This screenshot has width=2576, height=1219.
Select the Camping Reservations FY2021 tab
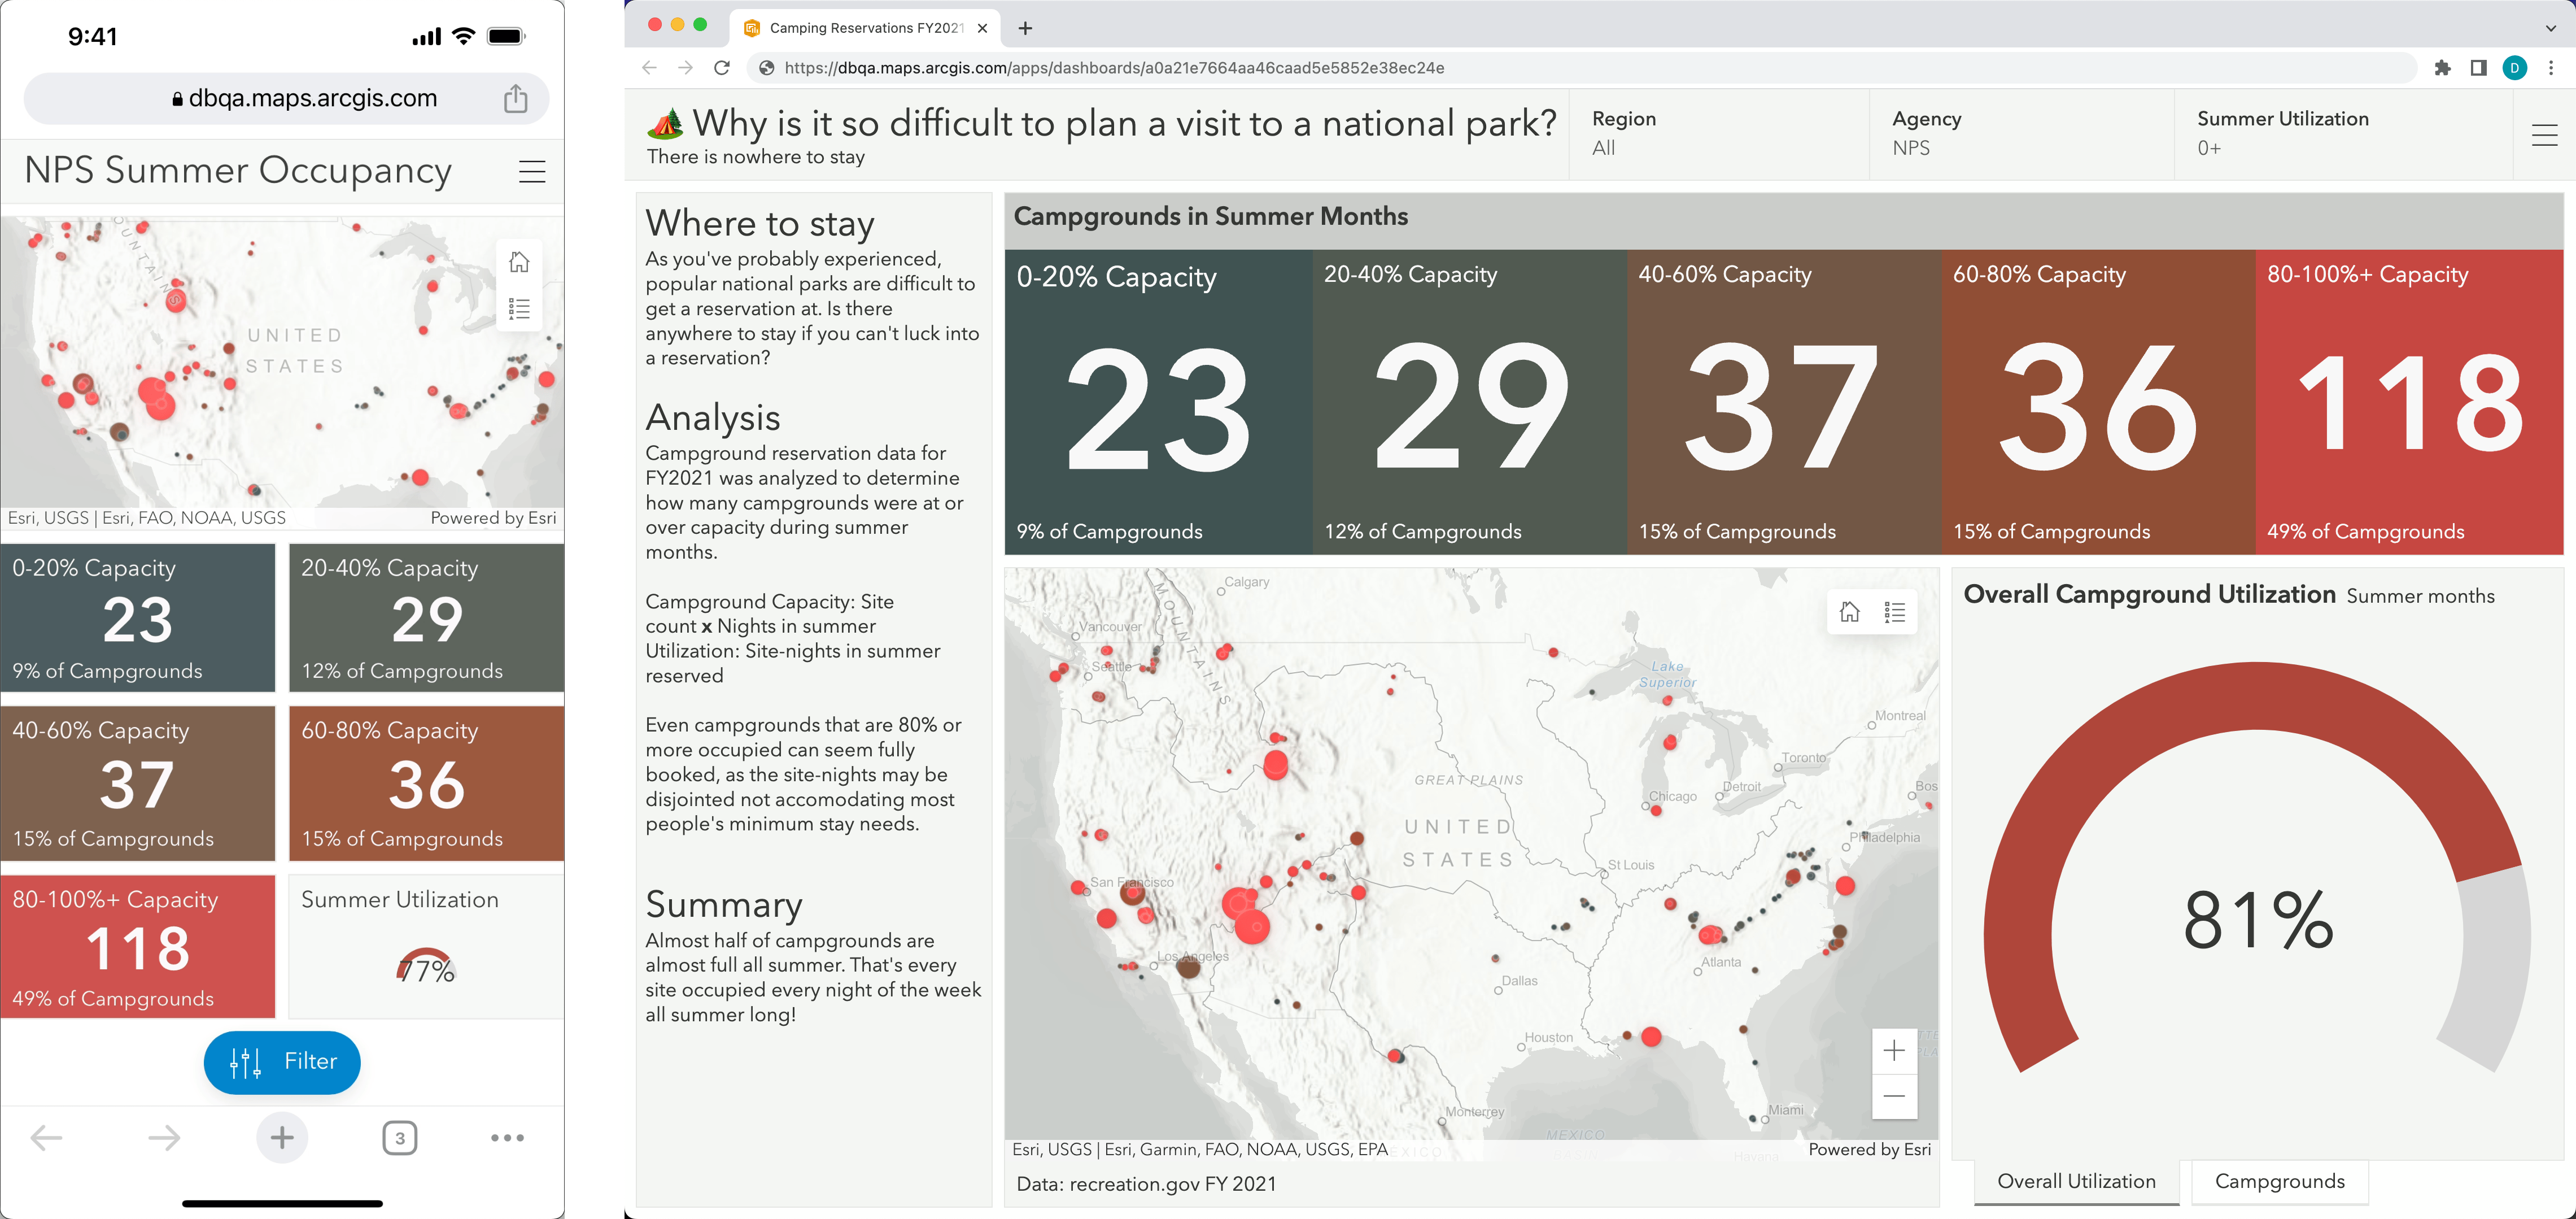[865, 28]
